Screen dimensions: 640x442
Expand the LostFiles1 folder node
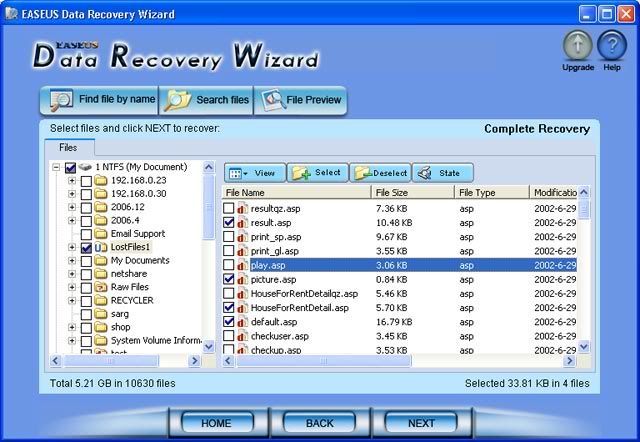tap(72, 247)
